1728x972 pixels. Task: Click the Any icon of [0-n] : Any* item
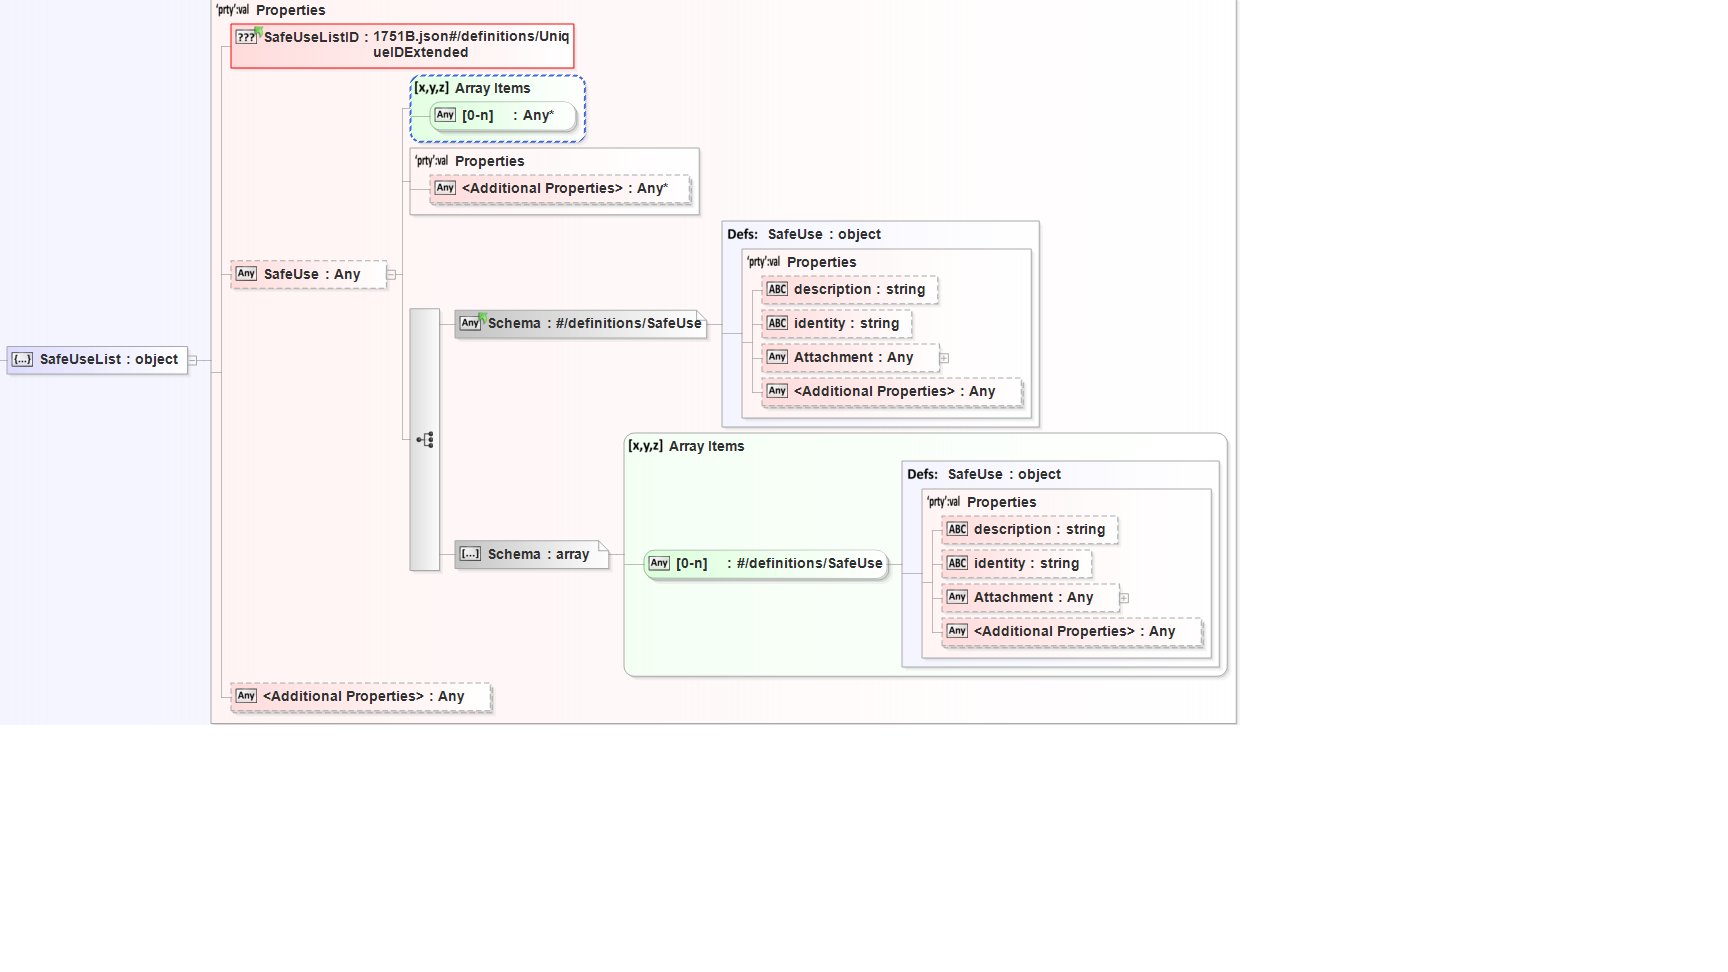445,115
